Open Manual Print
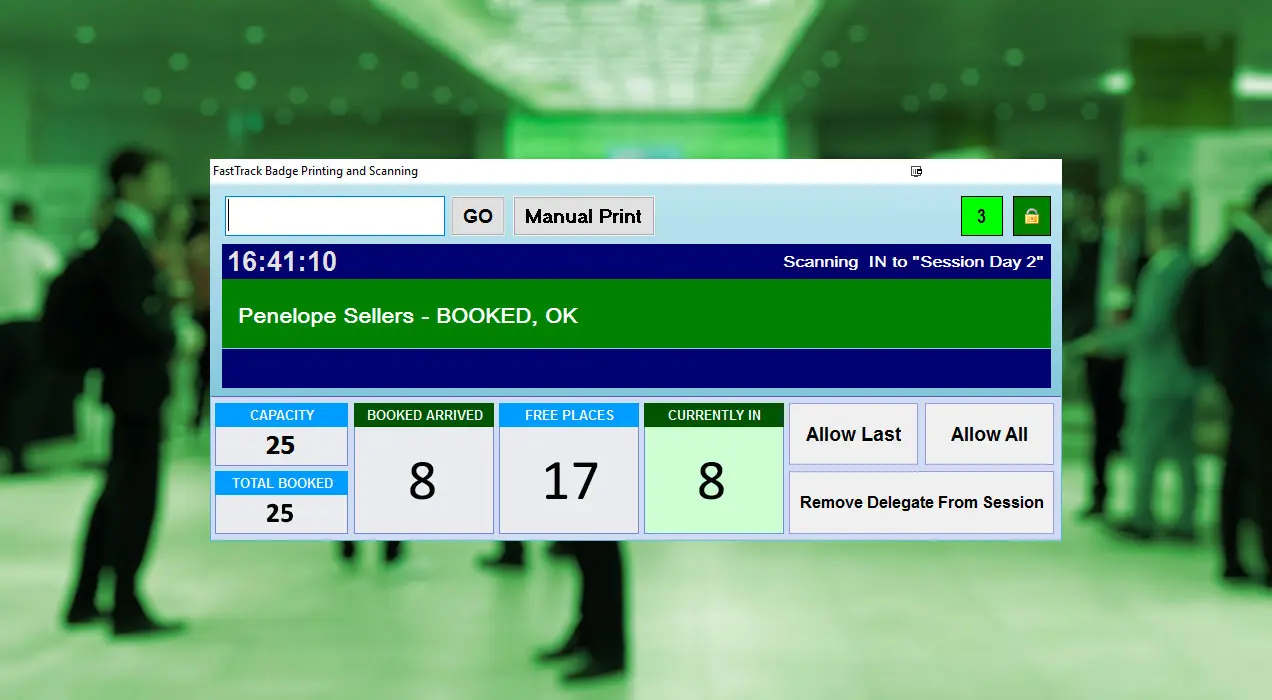 coord(583,215)
